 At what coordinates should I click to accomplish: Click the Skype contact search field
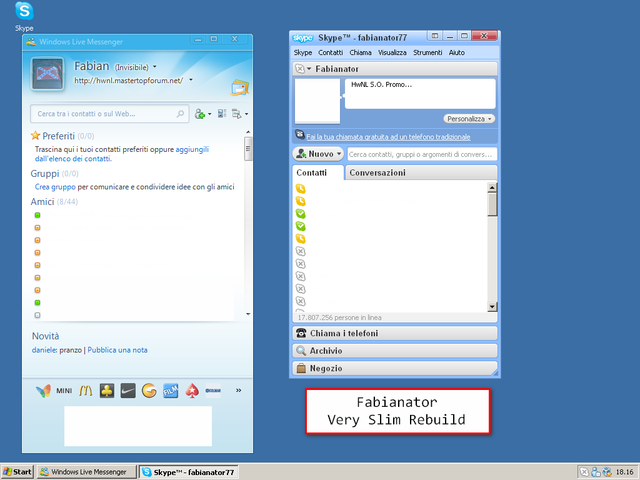[422, 154]
